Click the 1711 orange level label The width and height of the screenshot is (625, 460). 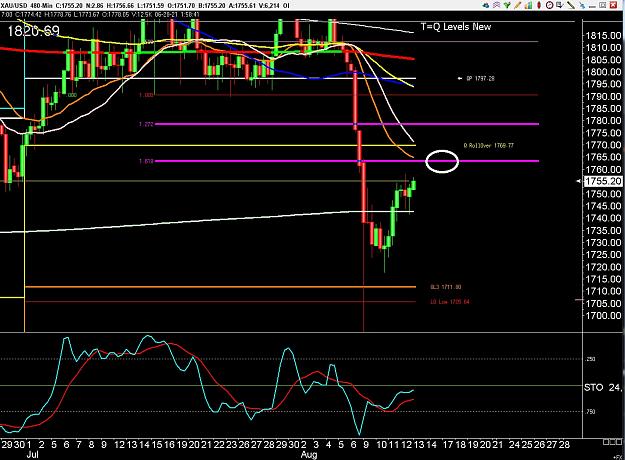tap(446, 287)
